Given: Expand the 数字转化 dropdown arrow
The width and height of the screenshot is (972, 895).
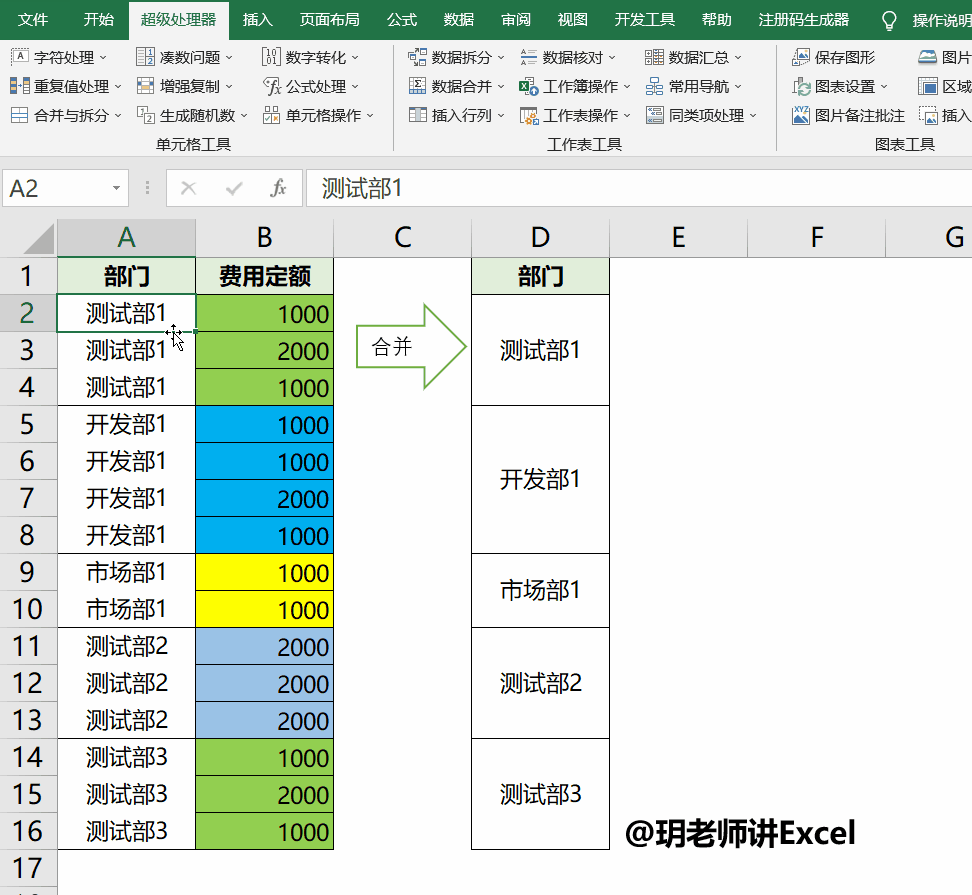Looking at the screenshot, I should (x=355, y=58).
